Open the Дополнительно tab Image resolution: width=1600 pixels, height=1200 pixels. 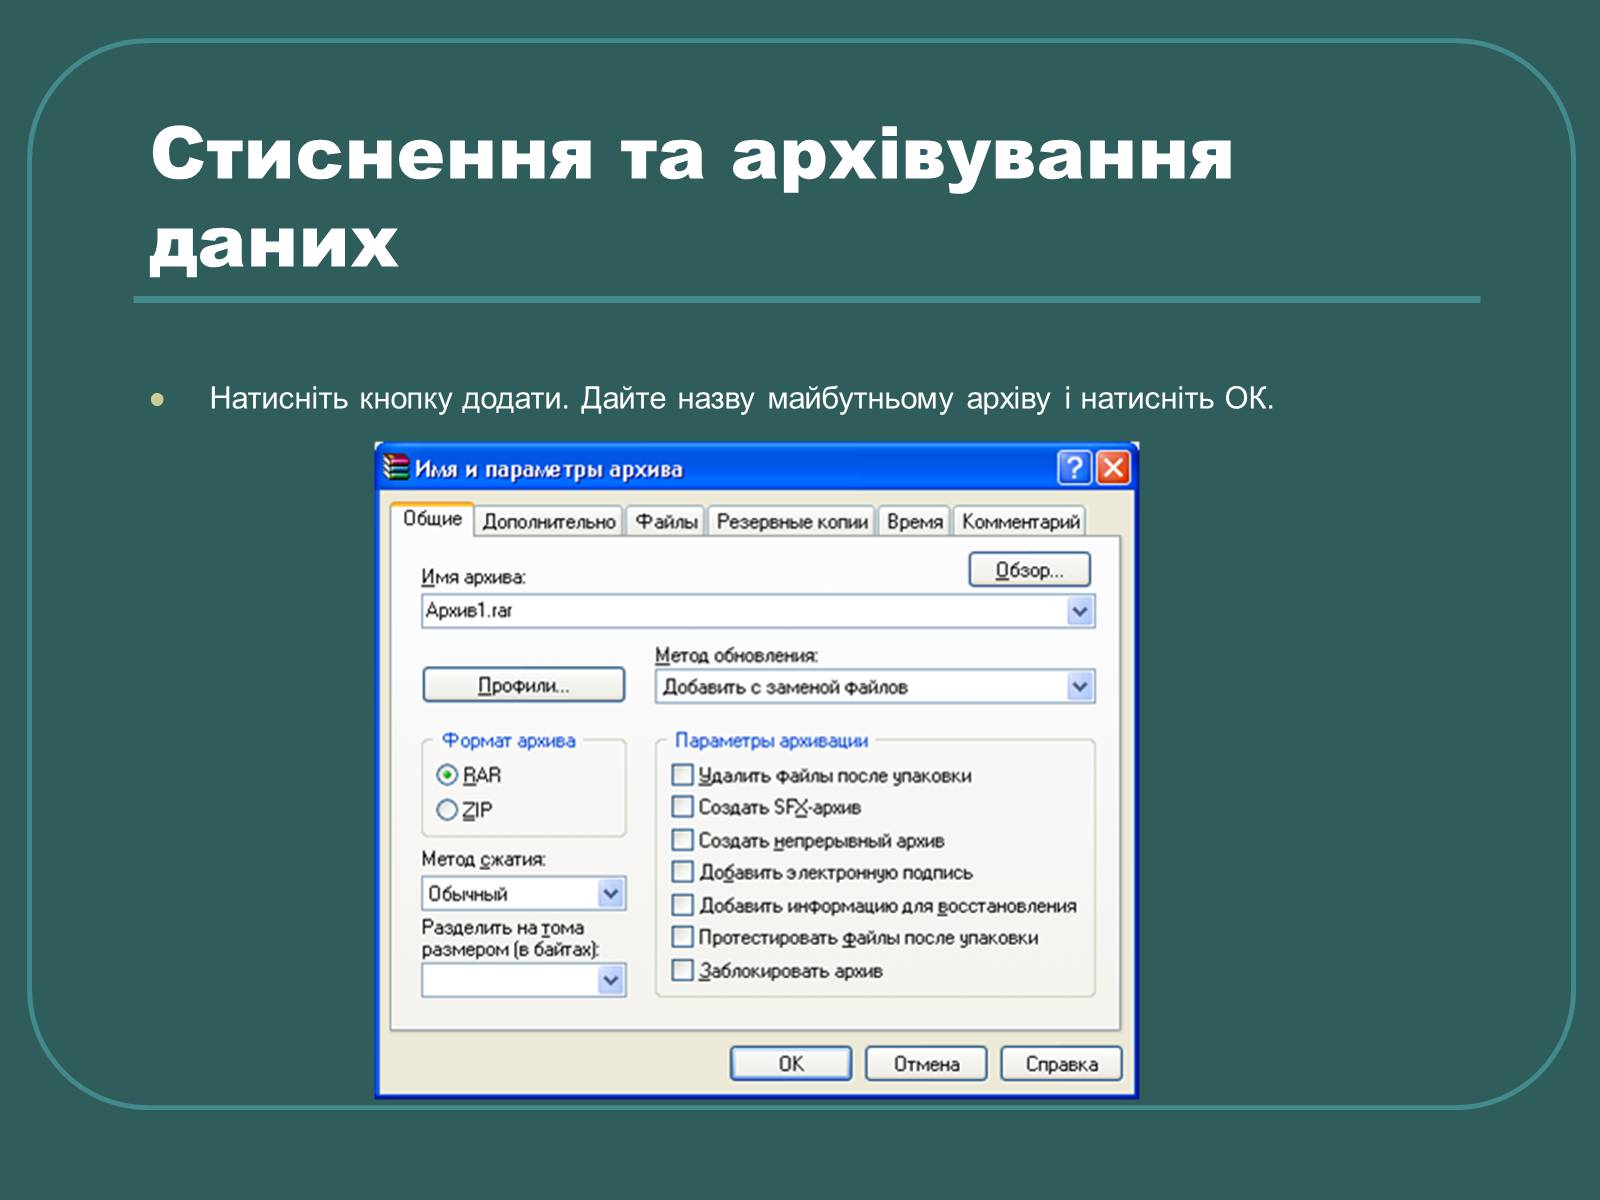(x=549, y=522)
